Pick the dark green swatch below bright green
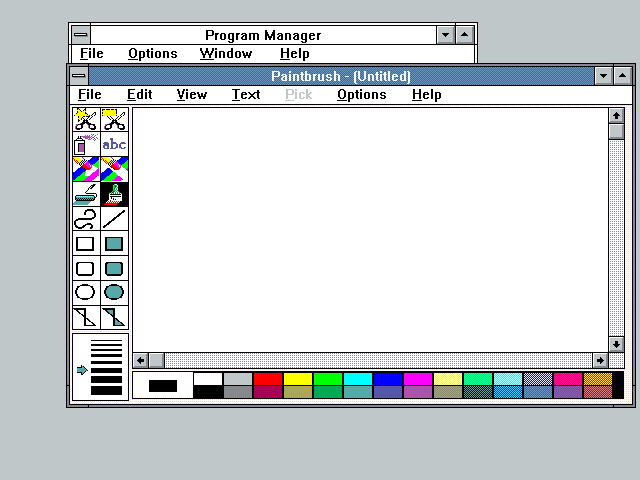The width and height of the screenshot is (640, 480). pyautogui.click(x=328, y=392)
